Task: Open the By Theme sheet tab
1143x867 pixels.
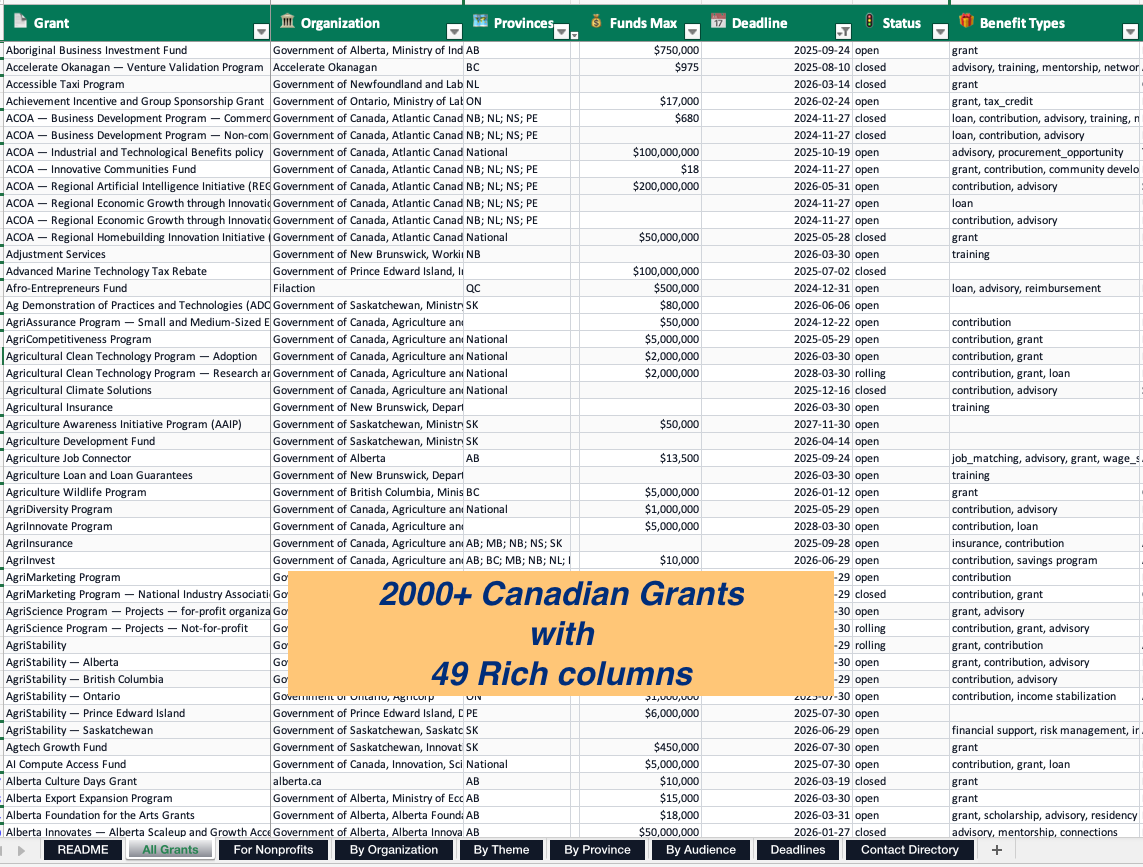Action: [x=502, y=849]
